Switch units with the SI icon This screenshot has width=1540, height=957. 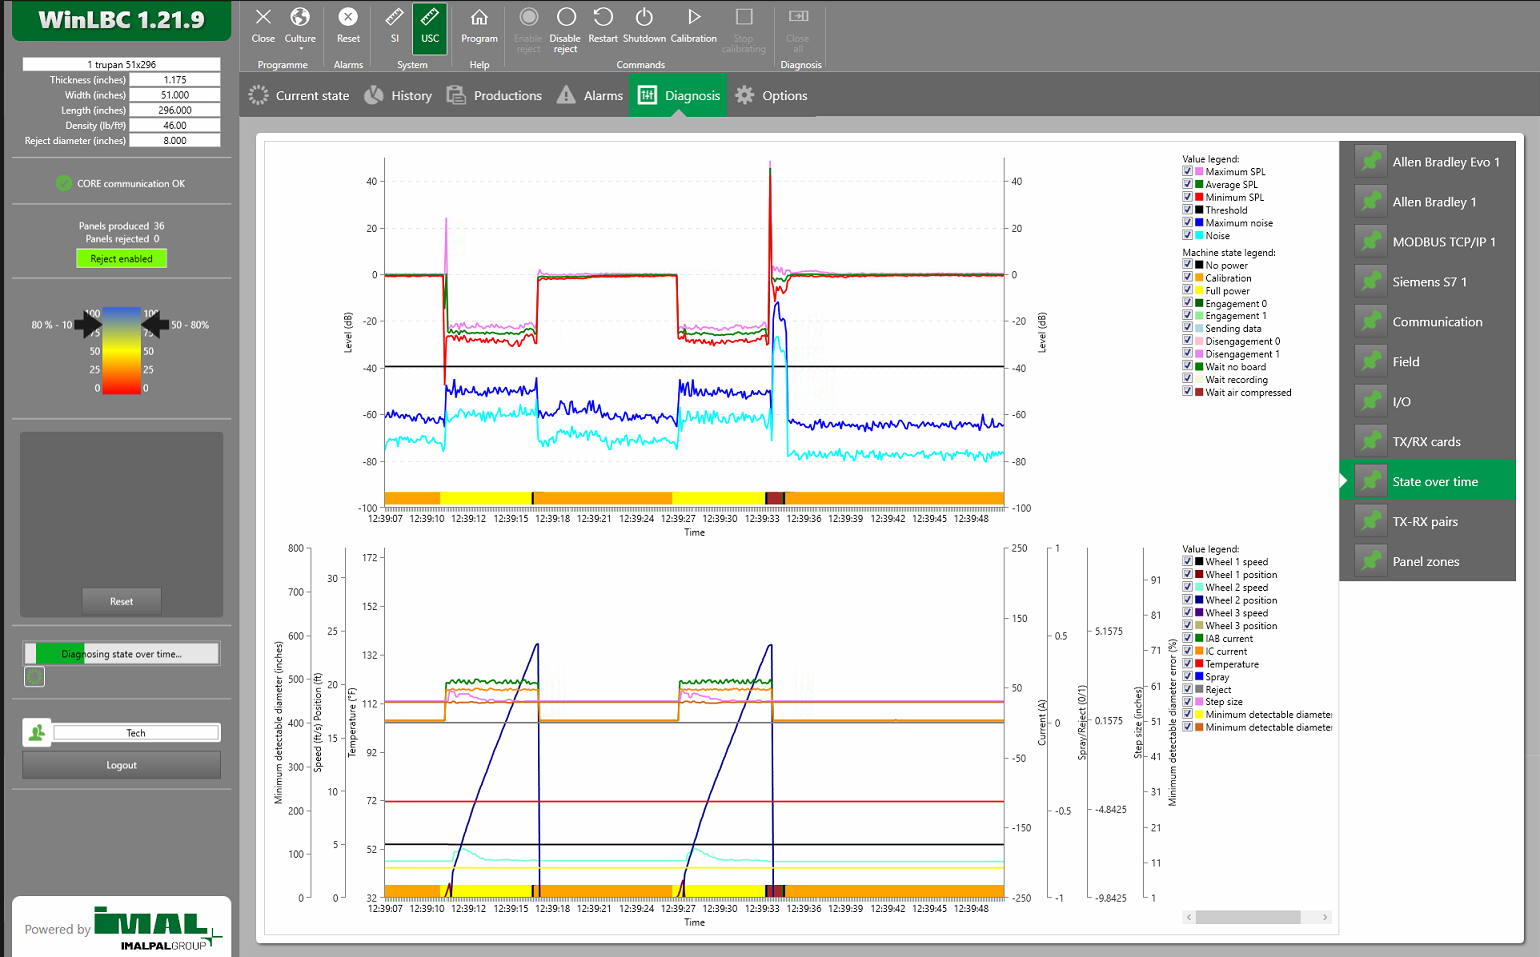click(395, 26)
